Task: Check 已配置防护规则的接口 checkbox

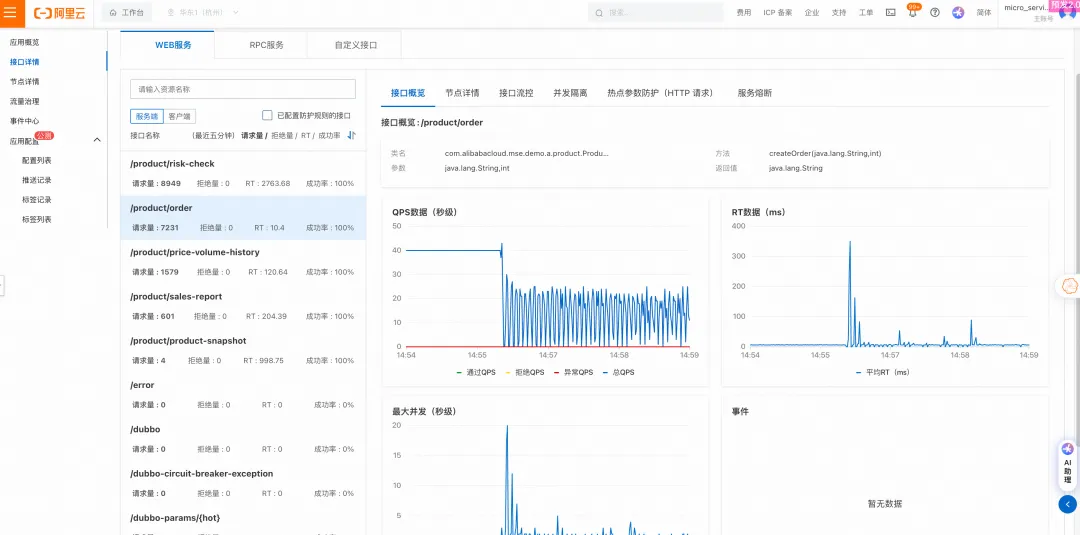Action: [267, 116]
